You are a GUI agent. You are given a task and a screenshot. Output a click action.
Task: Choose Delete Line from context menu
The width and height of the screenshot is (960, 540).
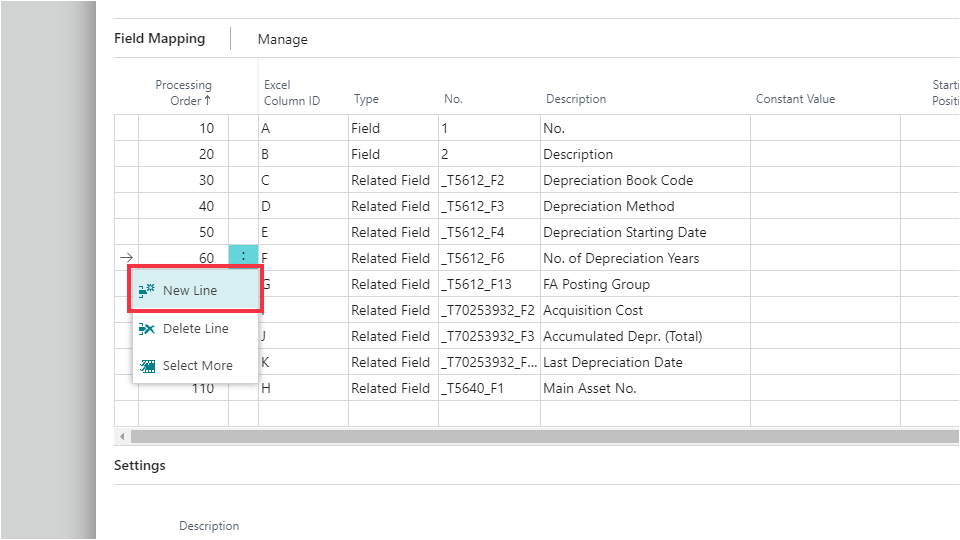tap(195, 329)
